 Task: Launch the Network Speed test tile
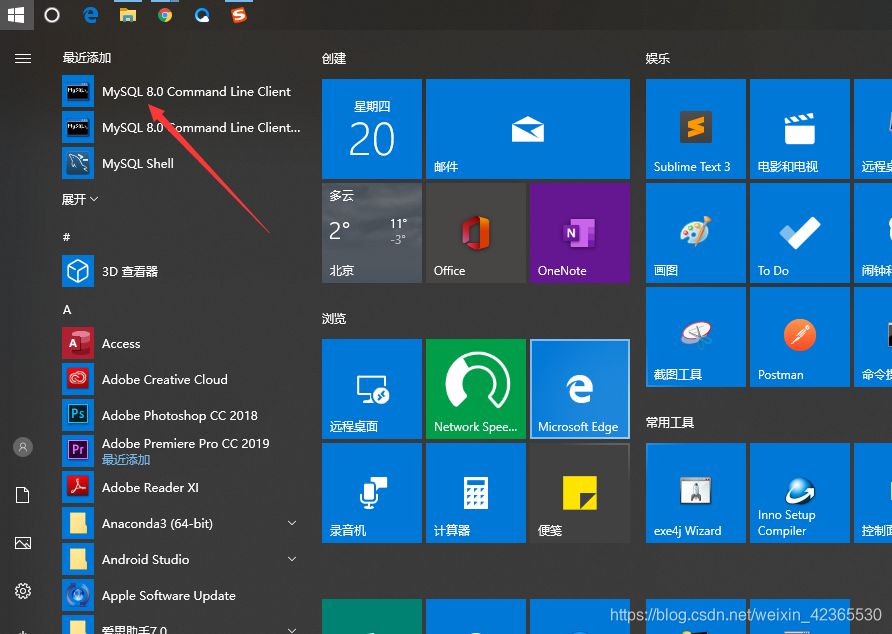tap(476, 389)
